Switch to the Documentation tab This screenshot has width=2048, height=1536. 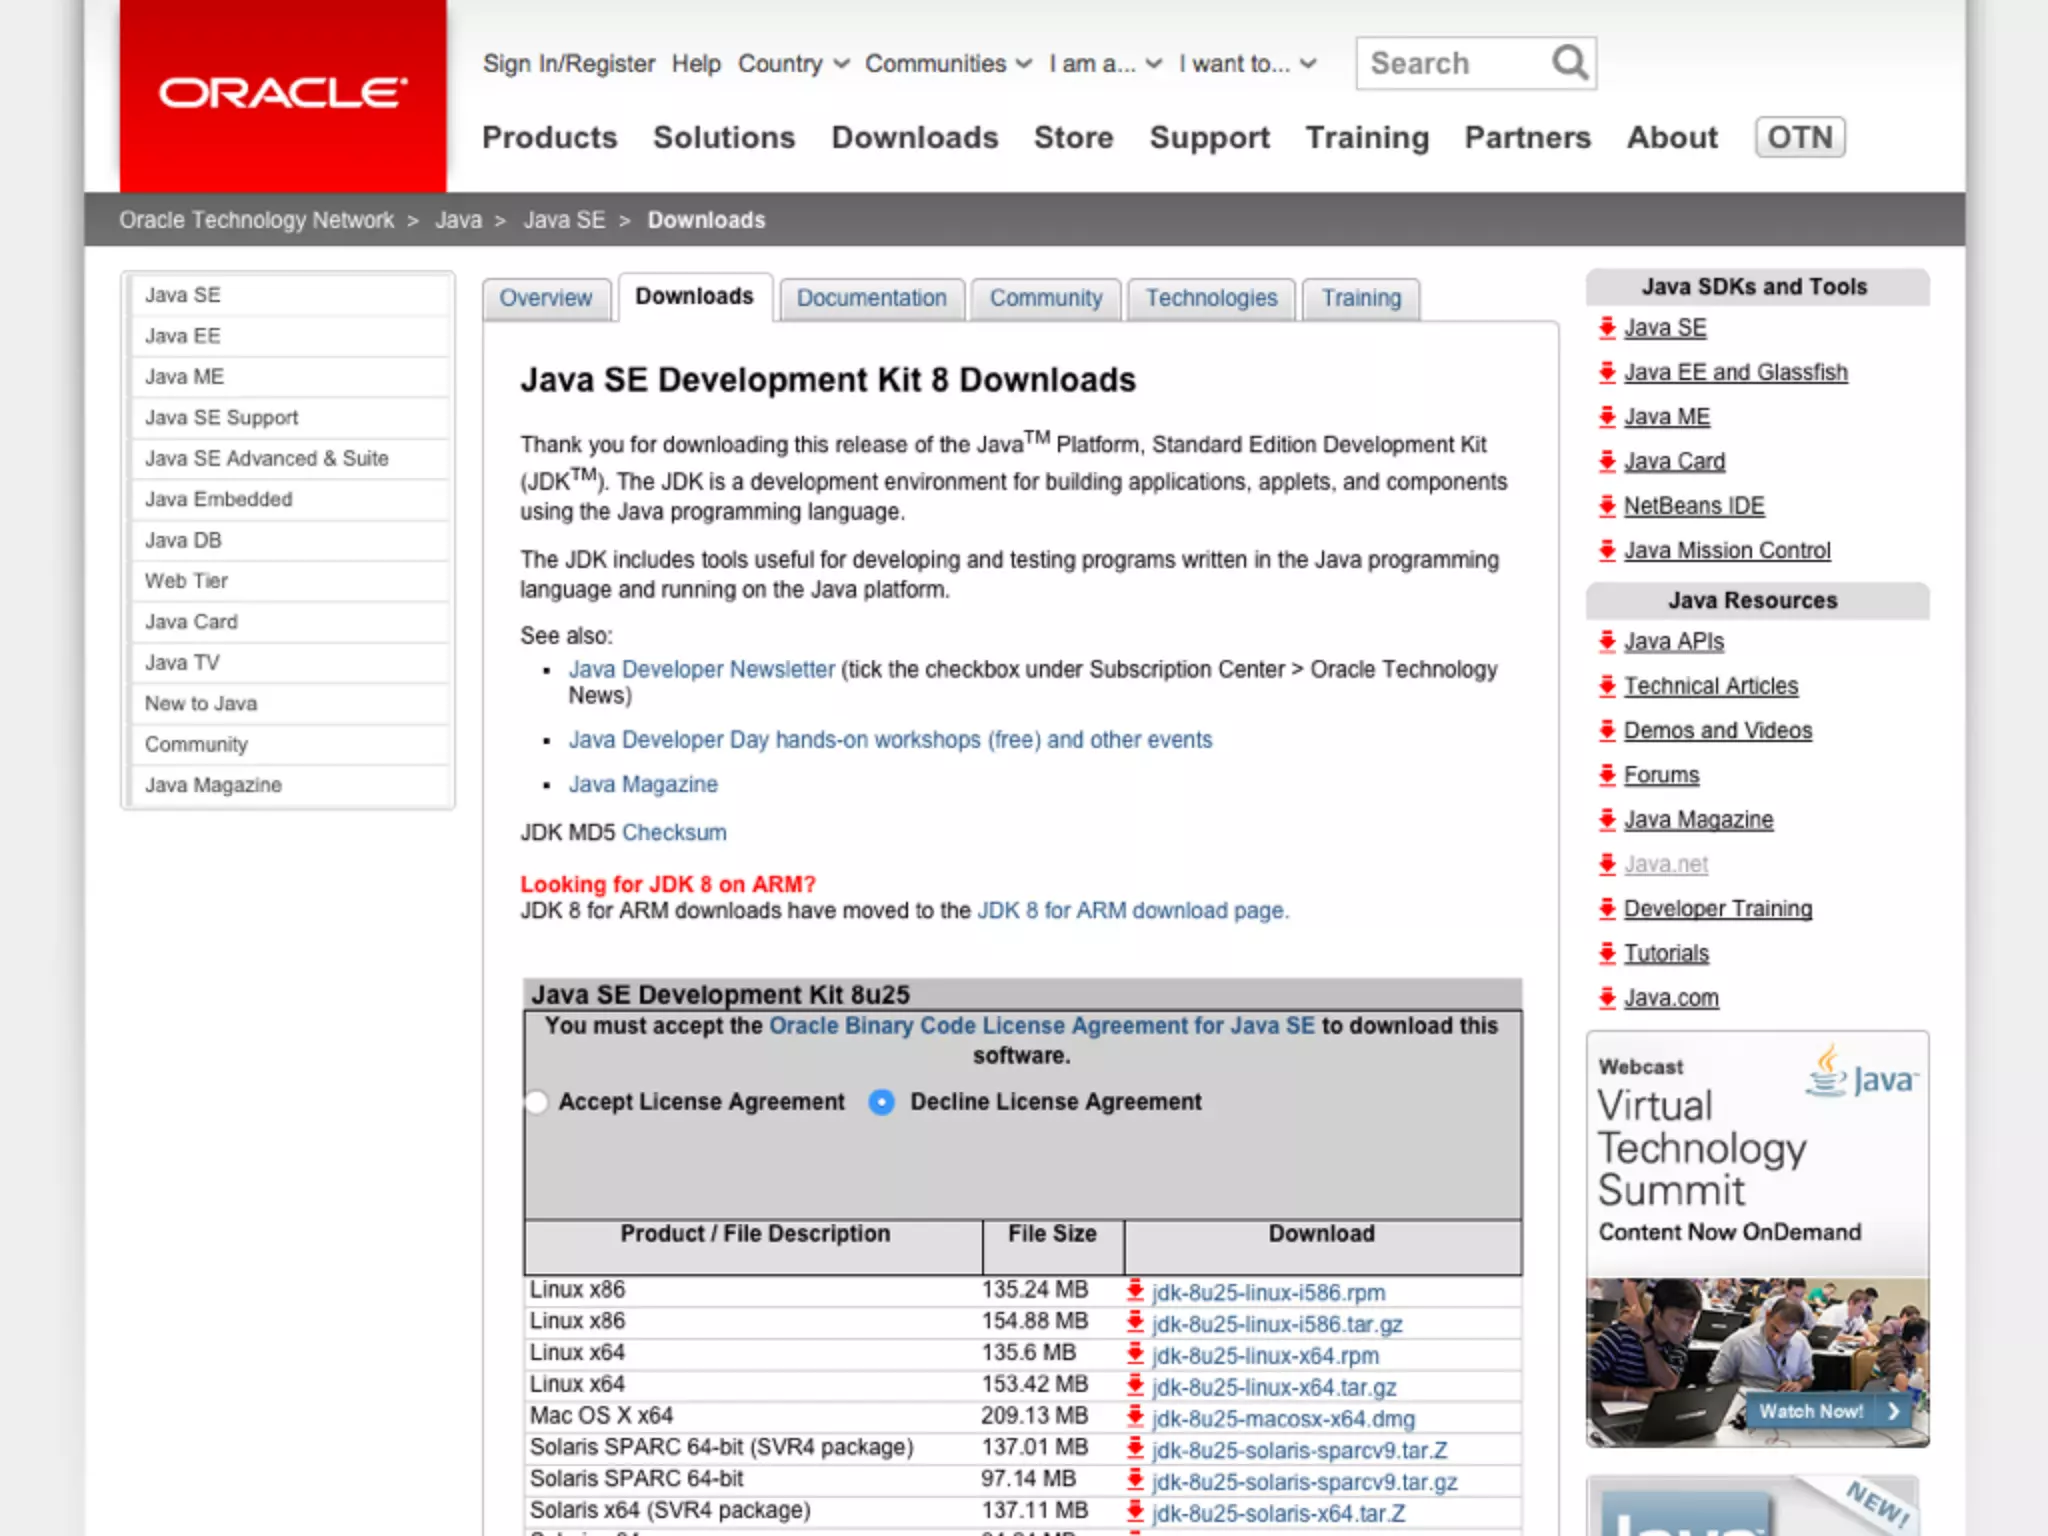point(871,298)
